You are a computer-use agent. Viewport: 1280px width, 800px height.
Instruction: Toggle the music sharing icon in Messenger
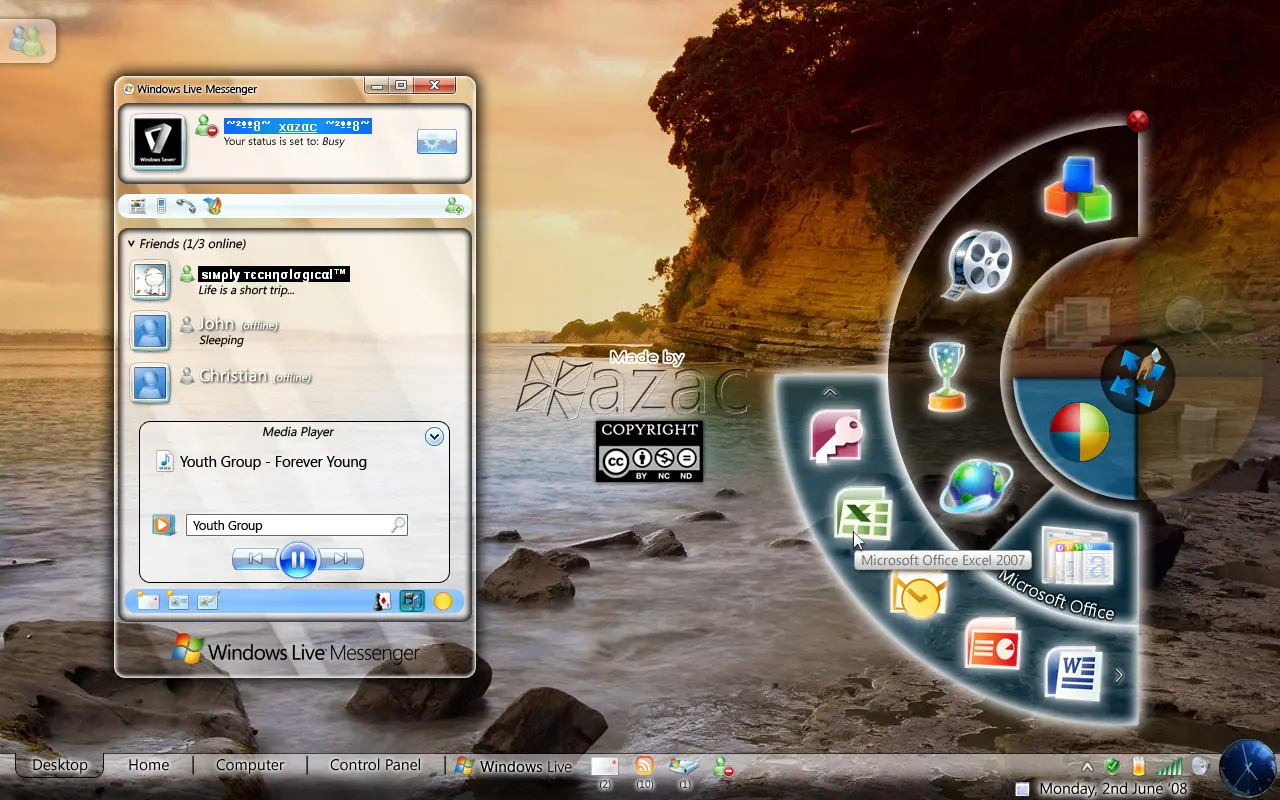tap(412, 601)
